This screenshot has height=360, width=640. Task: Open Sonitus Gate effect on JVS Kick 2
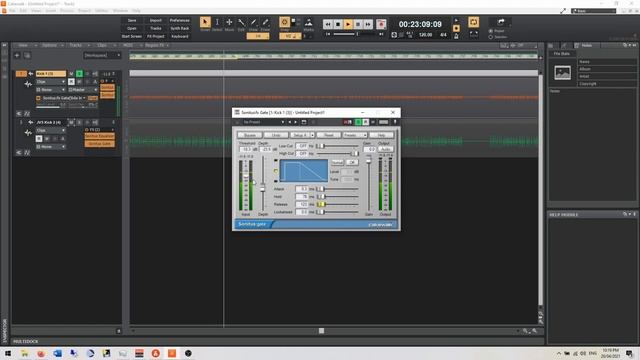pyautogui.click(x=100, y=144)
